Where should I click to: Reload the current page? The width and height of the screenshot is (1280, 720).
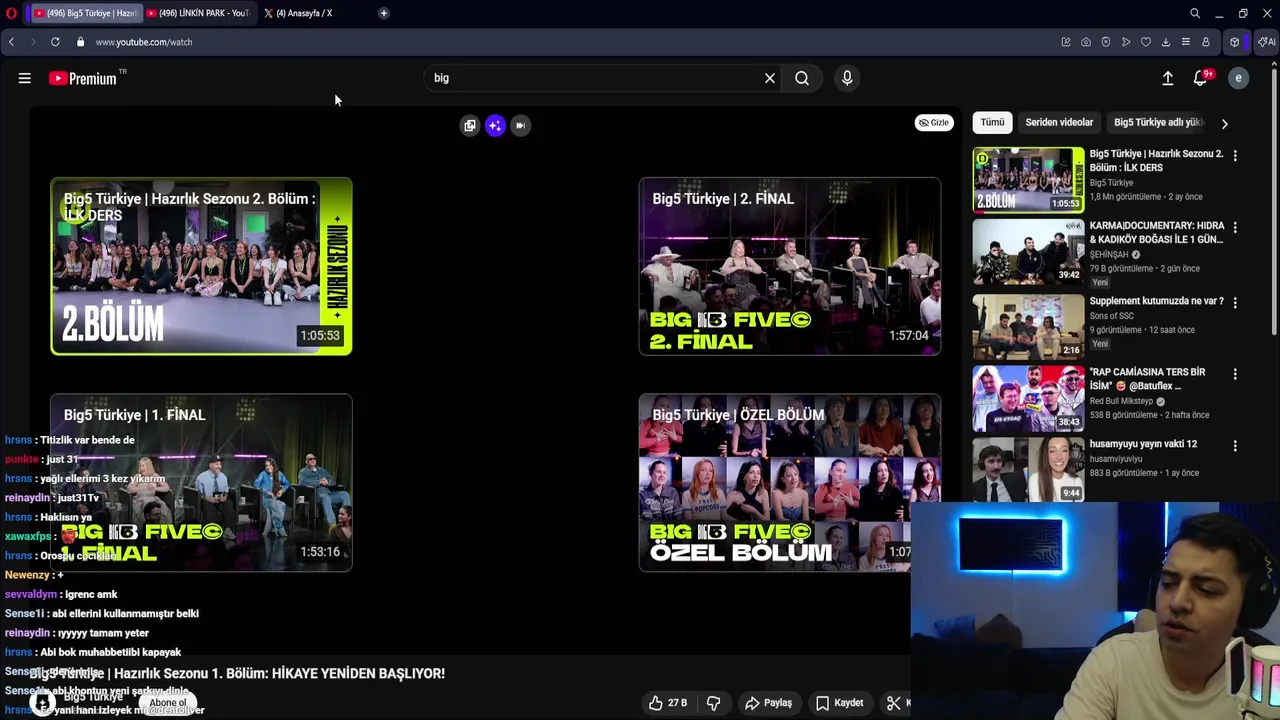click(55, 42)
